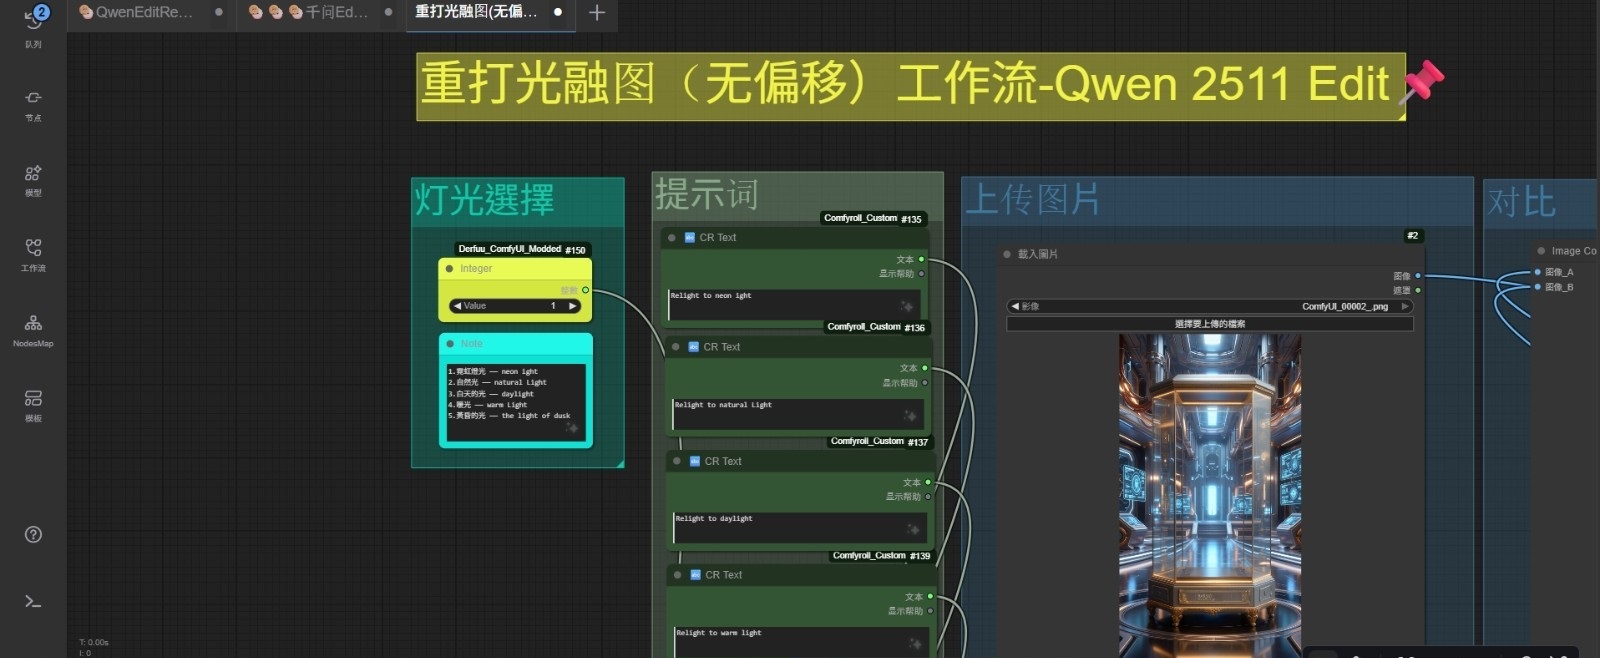Click the sci-fi glass case image preview
Viewport: 1600px width, 658px height.
tap(1210, 495)
